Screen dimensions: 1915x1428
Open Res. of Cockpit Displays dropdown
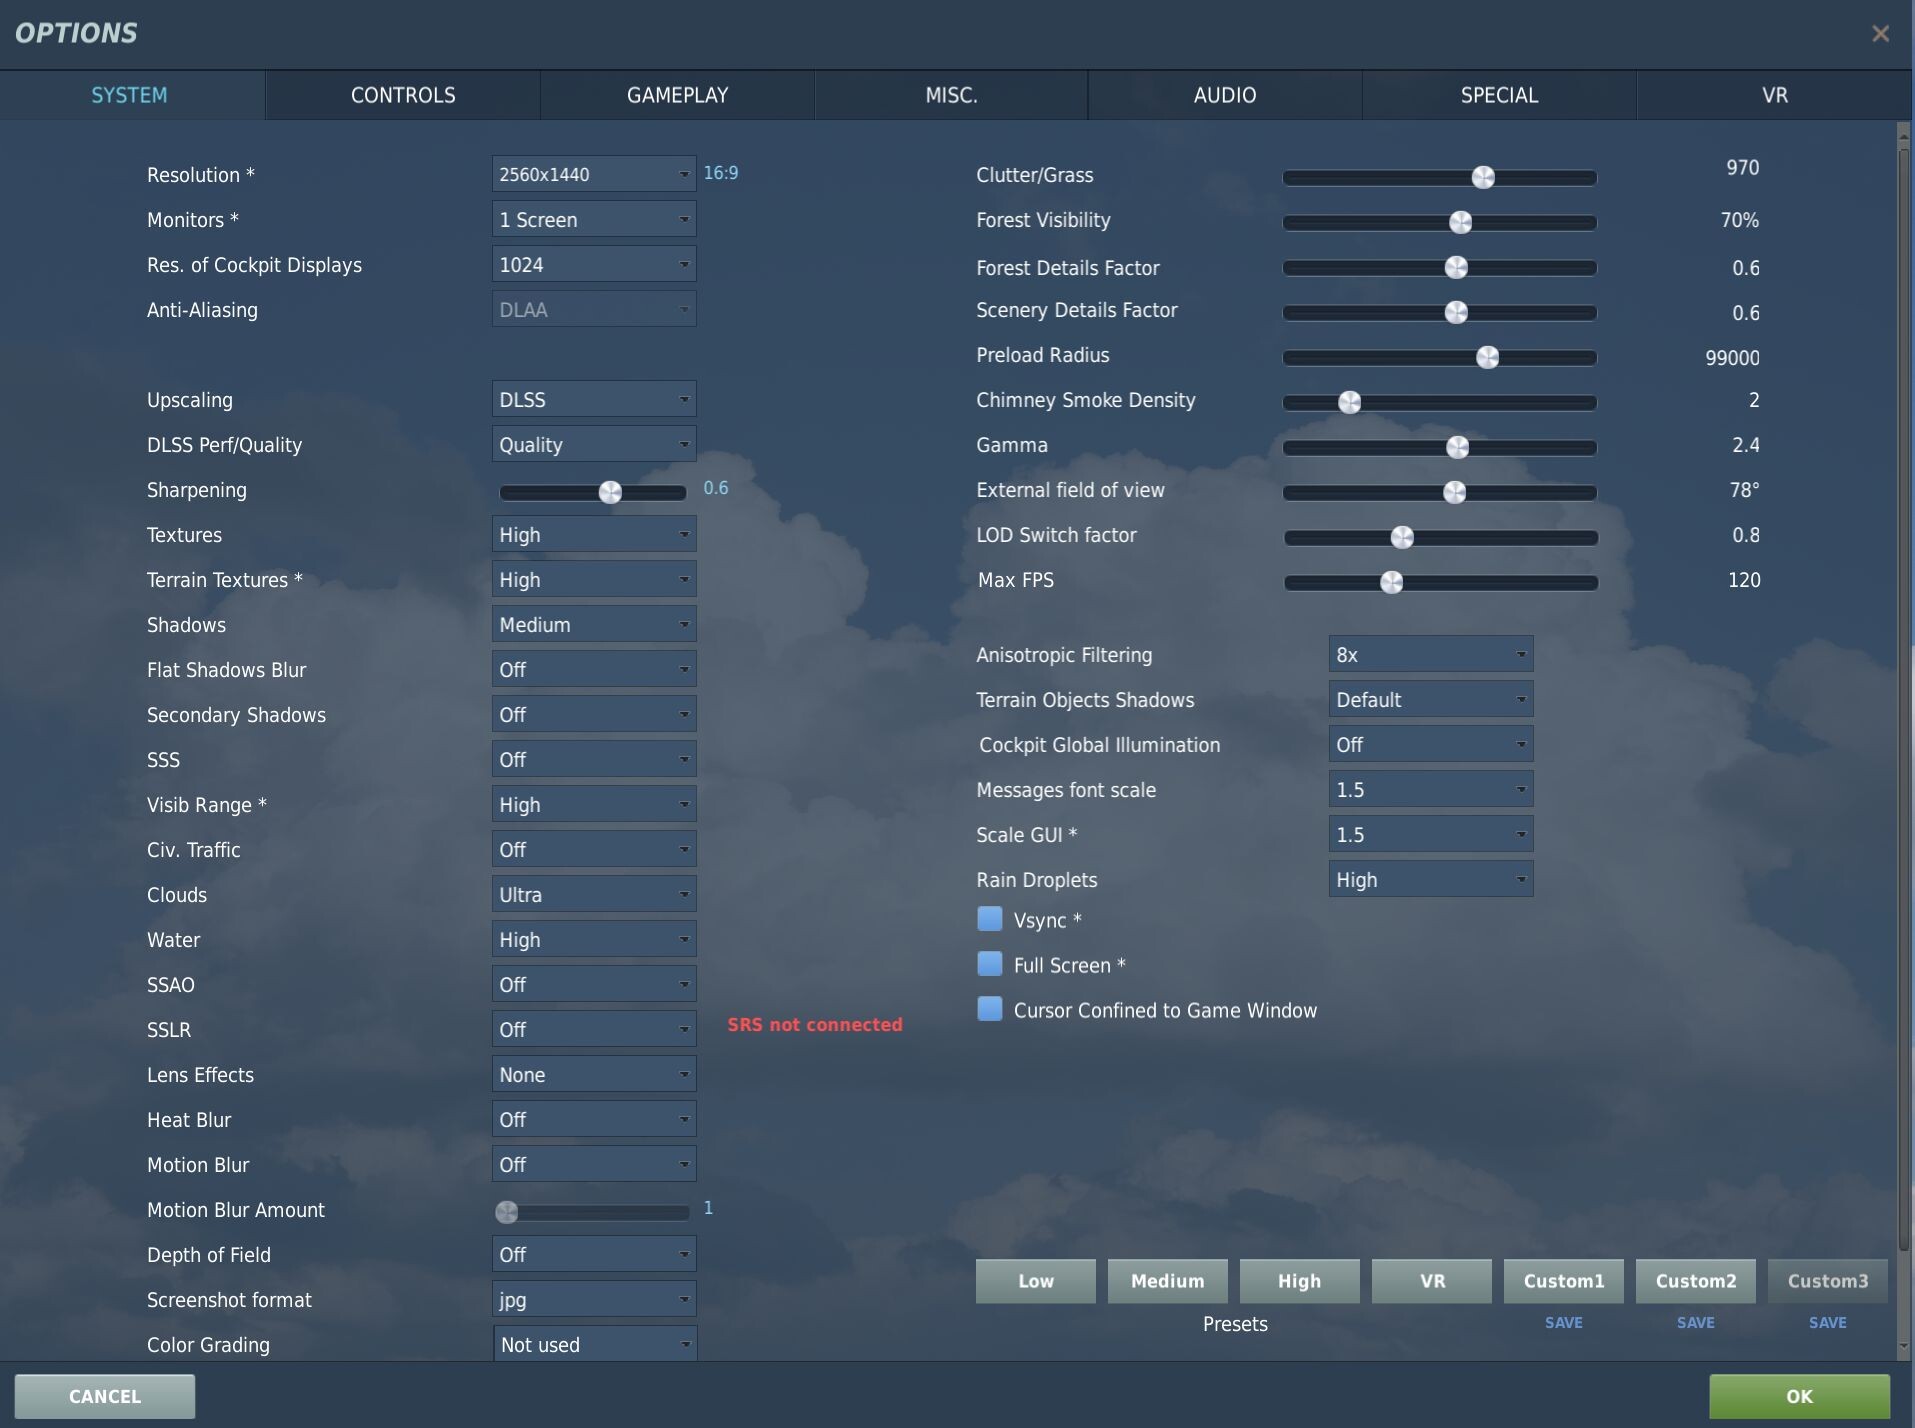pos(594,264)
